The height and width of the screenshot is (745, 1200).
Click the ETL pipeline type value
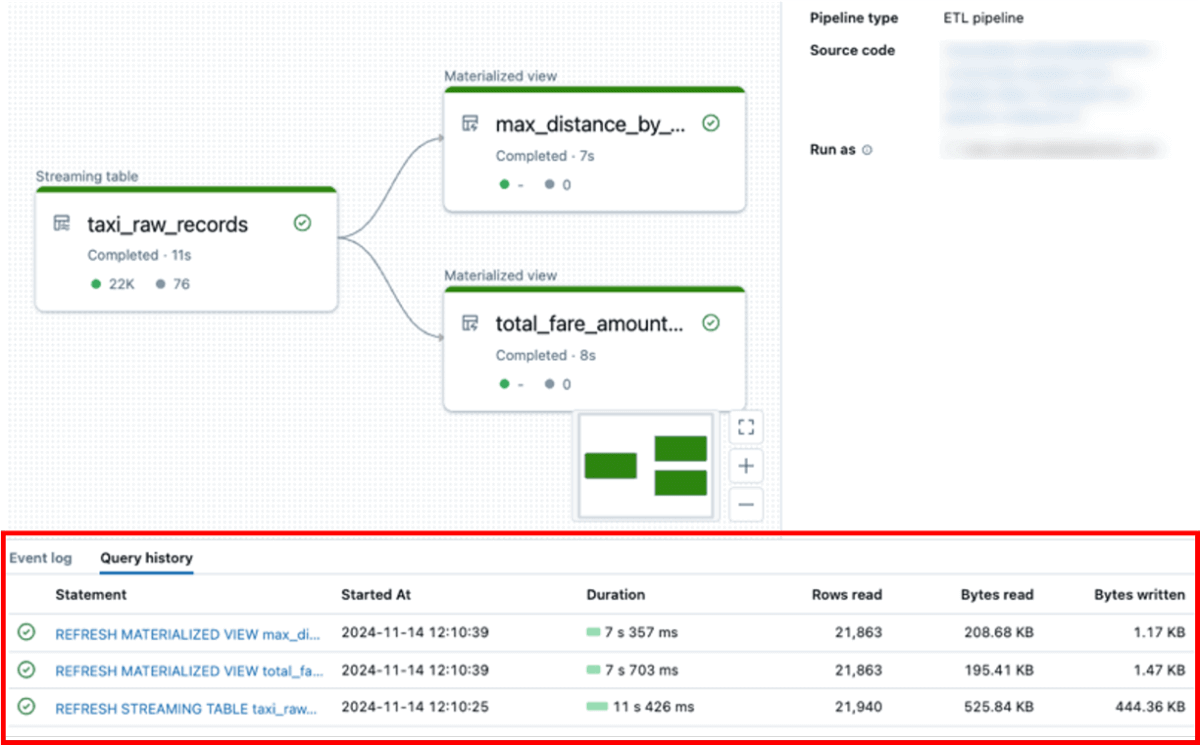click(x=983, y=18)
